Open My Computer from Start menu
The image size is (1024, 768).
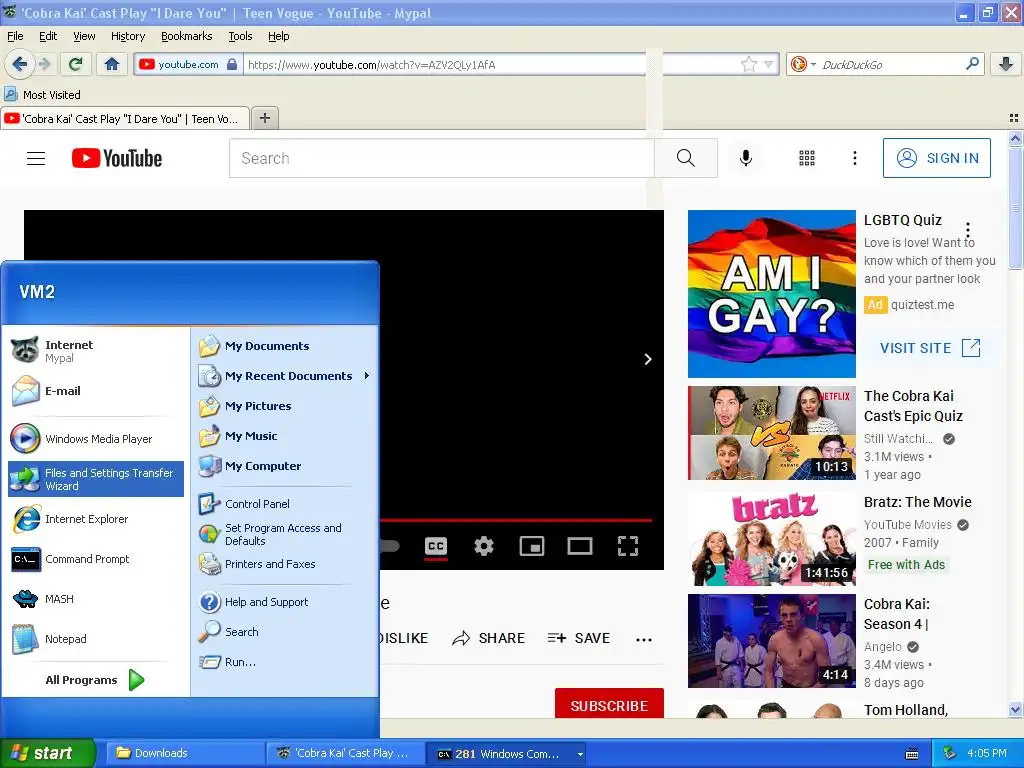pyautogui.click(x=285, y=466)
